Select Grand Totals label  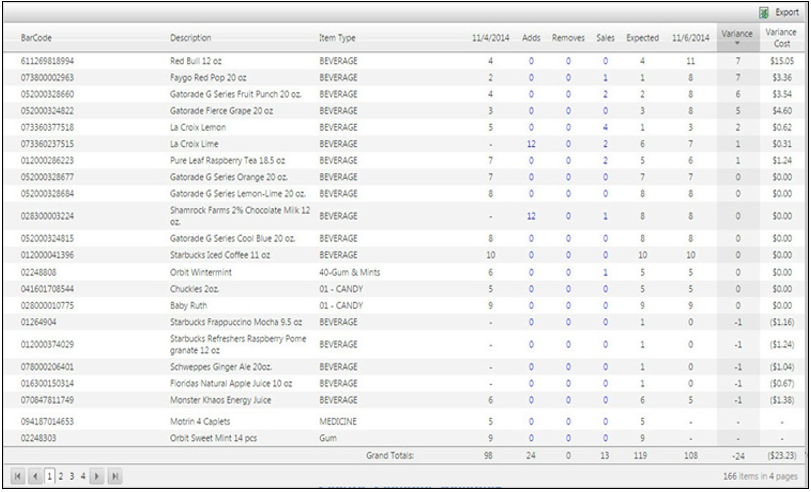[x=391, y=455]
